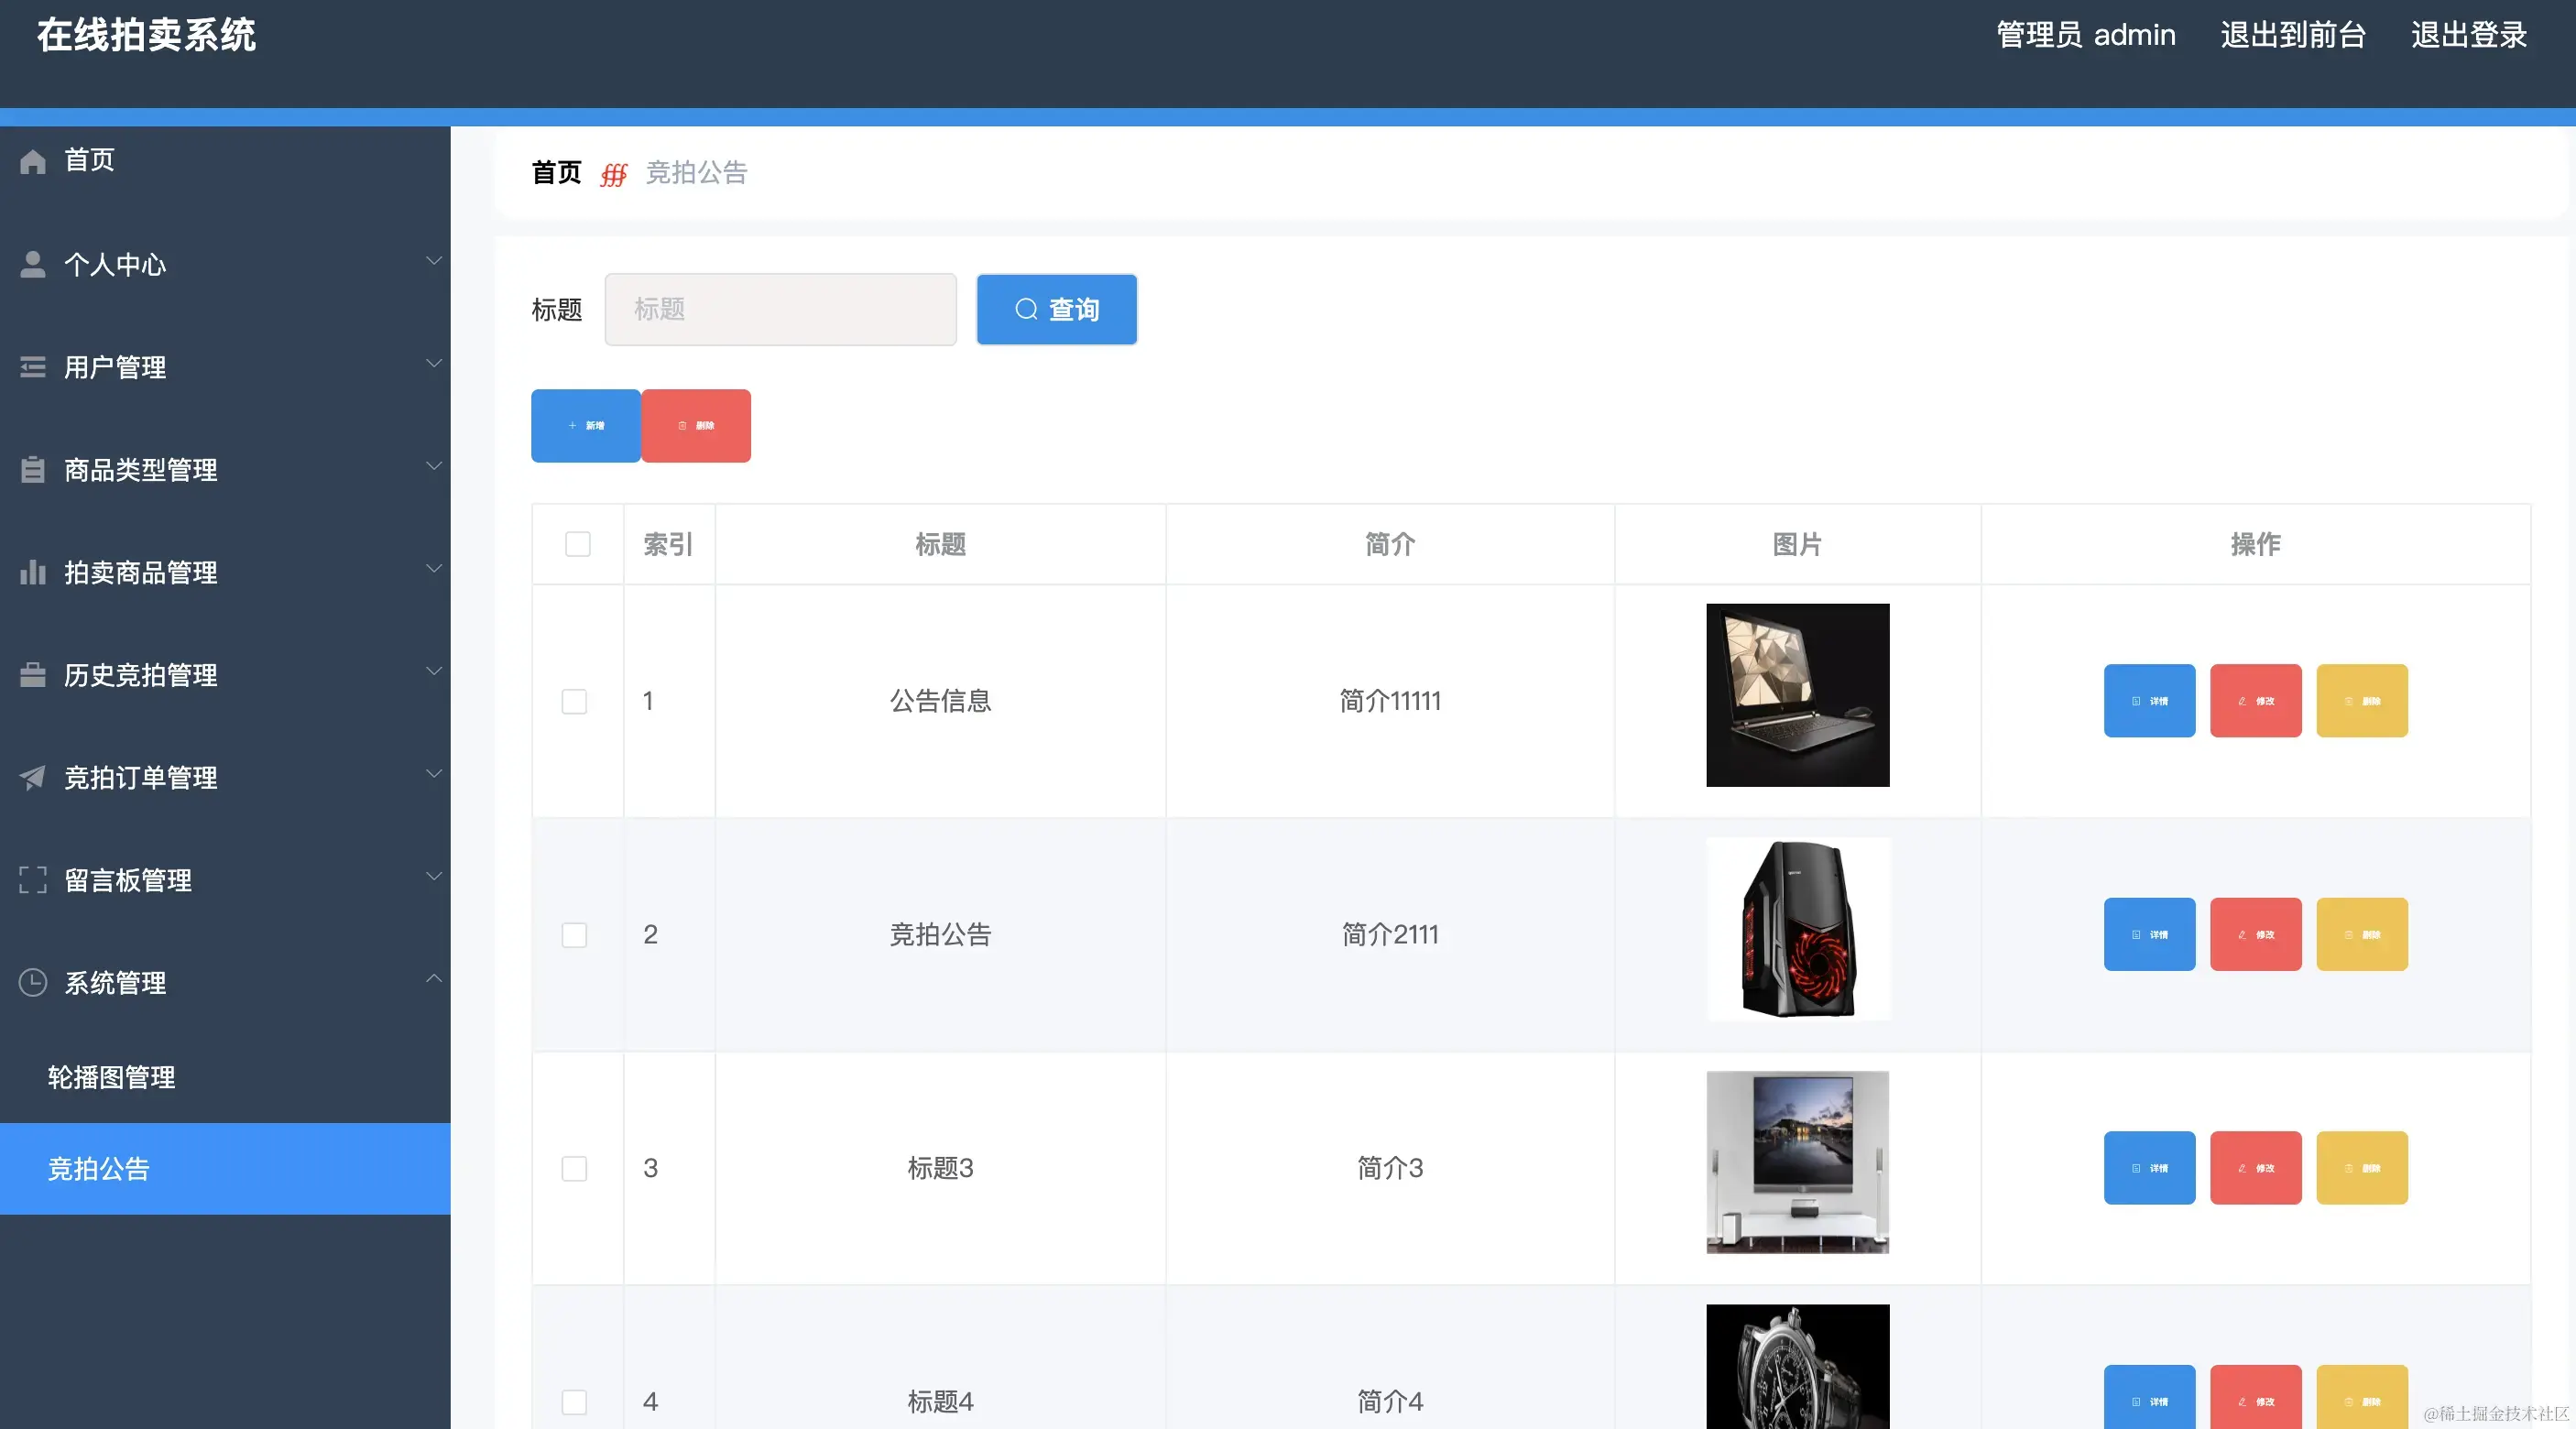
Task: Open the PC tower thumbnail in row 2
Action: (1798, 929)
